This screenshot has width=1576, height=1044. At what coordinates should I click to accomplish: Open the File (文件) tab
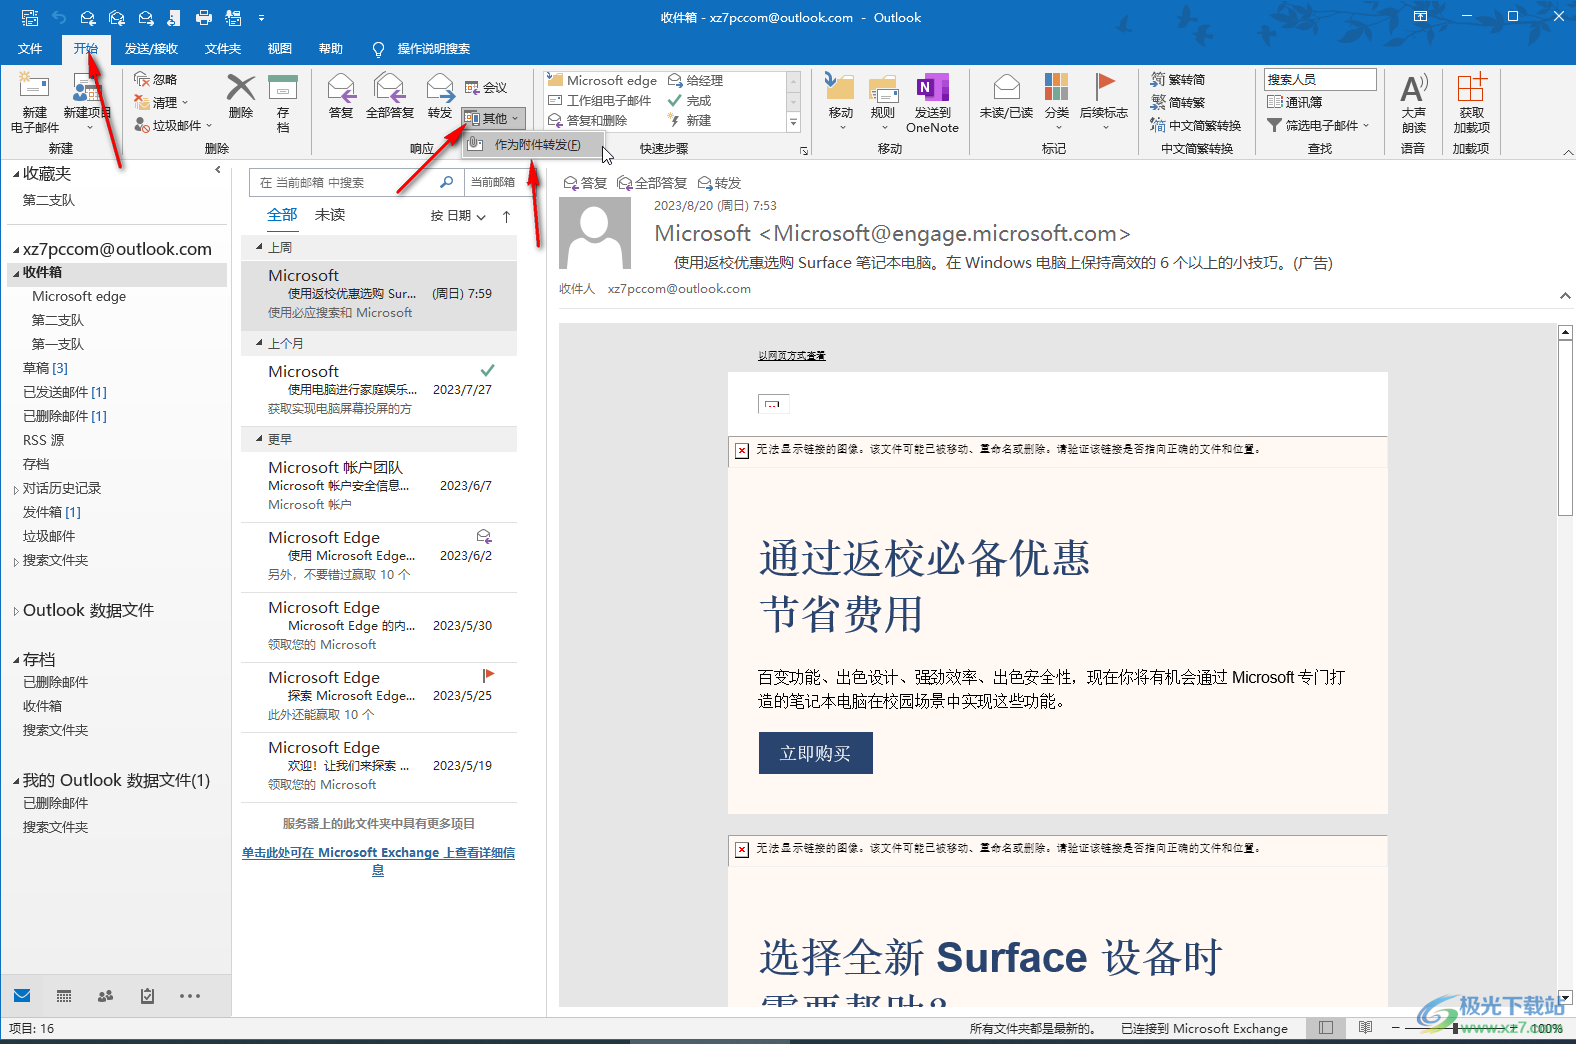[30, 48]
